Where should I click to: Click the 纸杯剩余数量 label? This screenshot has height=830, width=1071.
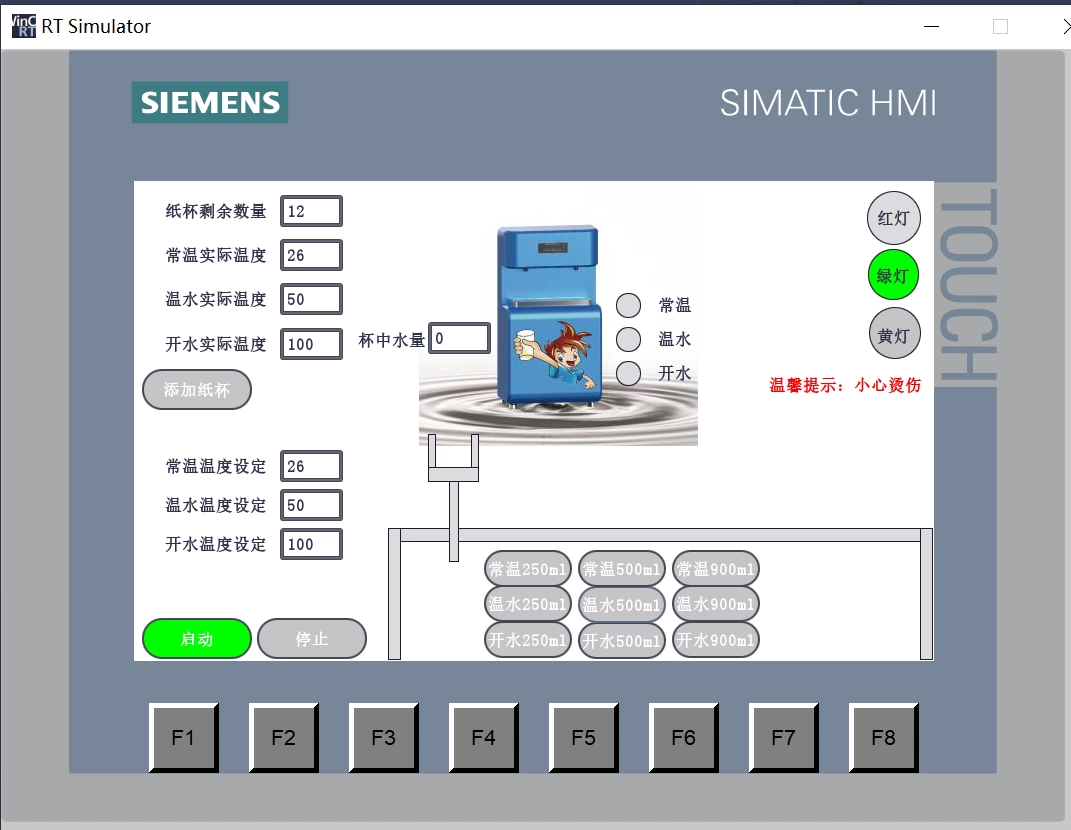click(216, 211)
